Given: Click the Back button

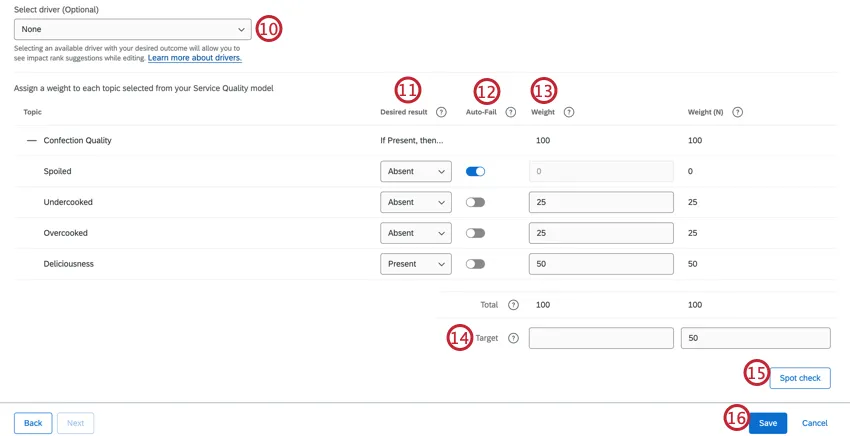Looking at the screenshot, I should (x=33, y=423).
